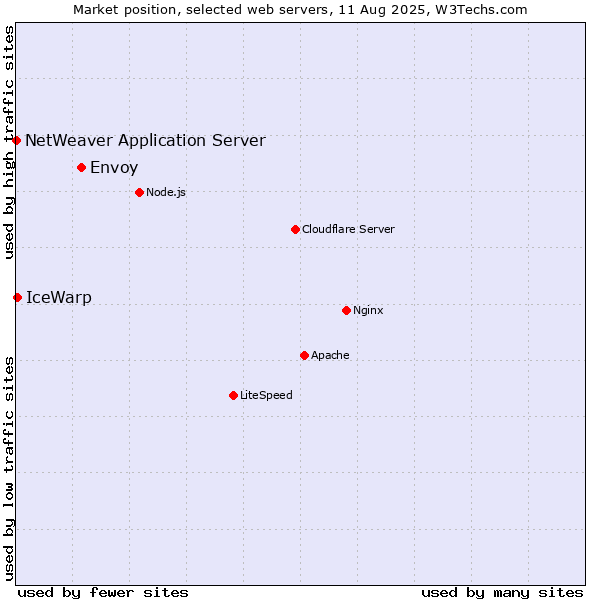Click the 'Node.js' label
This screenshot has width=600, height=600.
pos(166,192)
